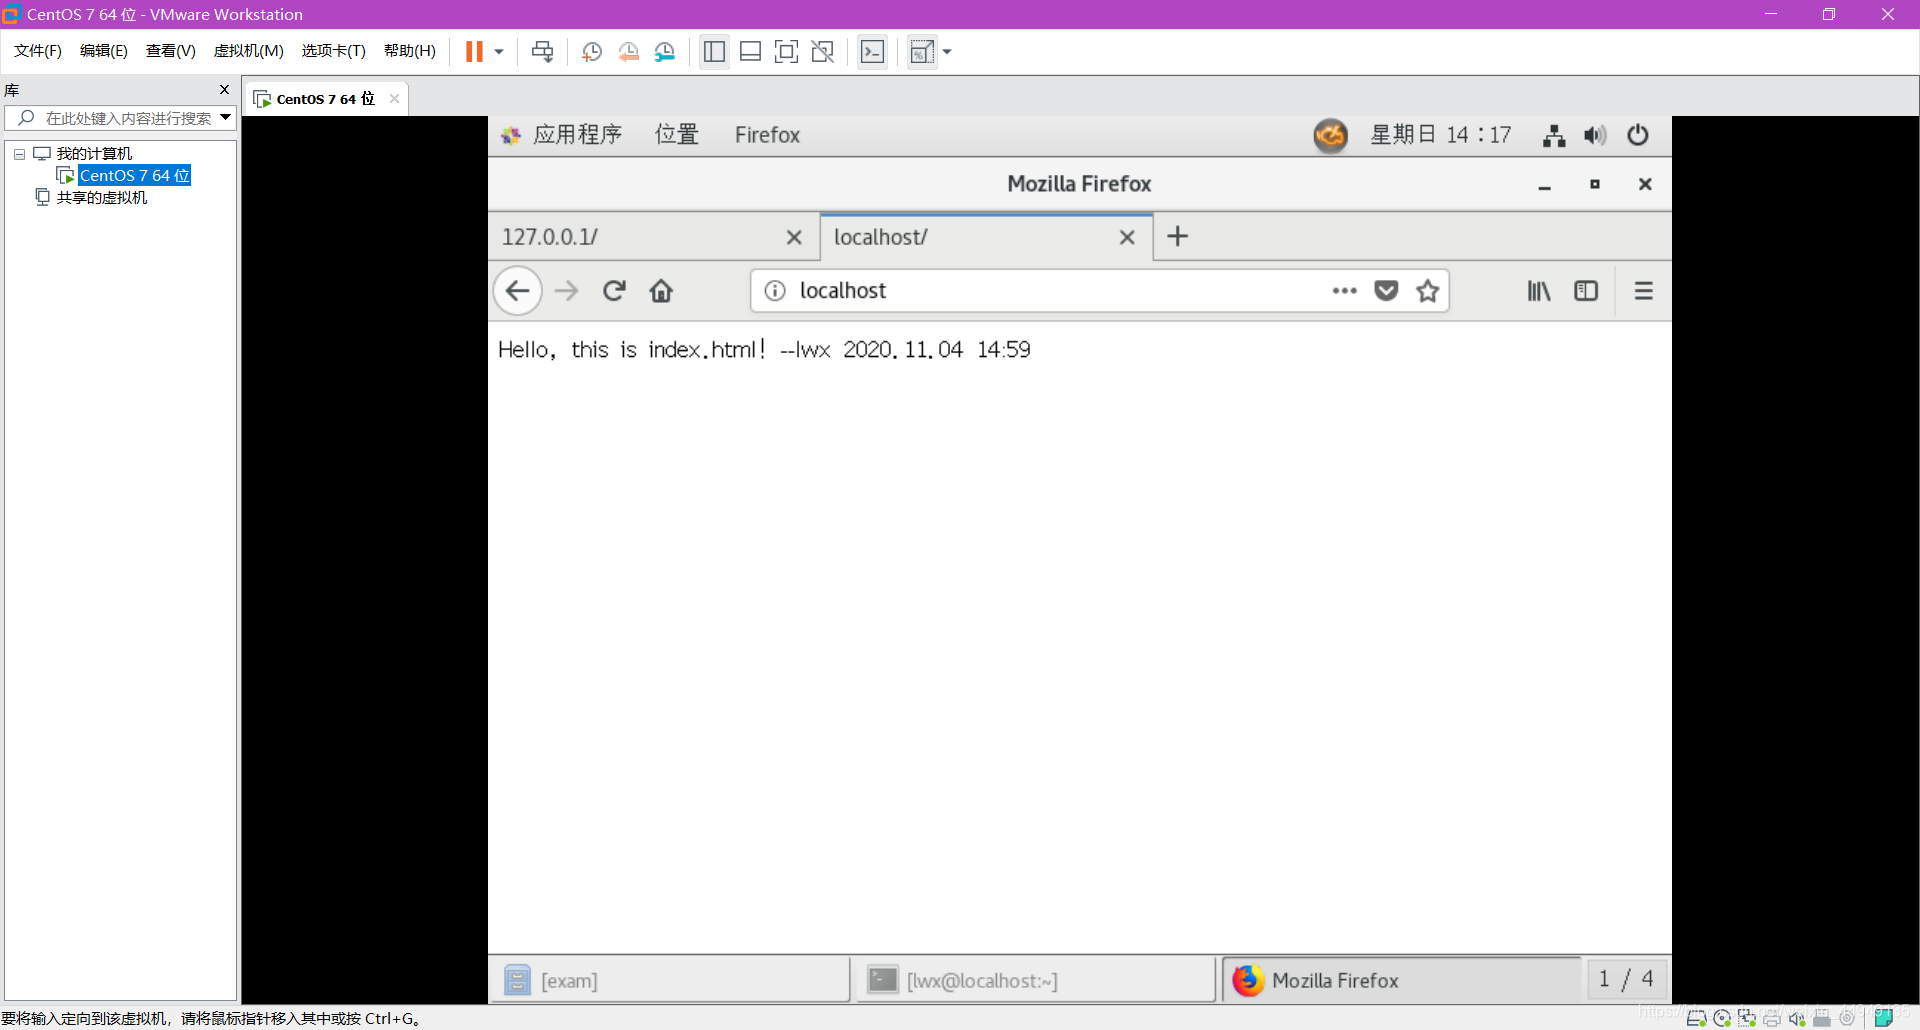Open the Firefox library icon
This screenshot has height=1030, width=1920.
[x=1539, y=291]
